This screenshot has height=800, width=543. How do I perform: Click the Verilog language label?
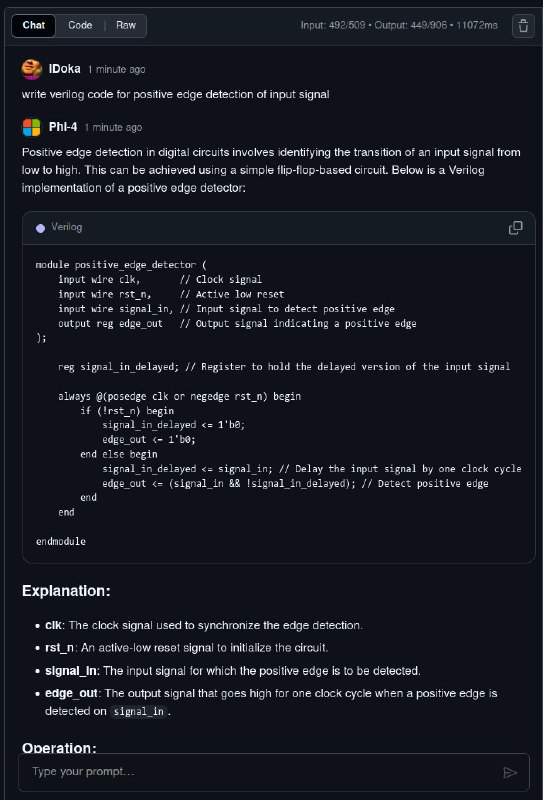[x=66, y=227]
